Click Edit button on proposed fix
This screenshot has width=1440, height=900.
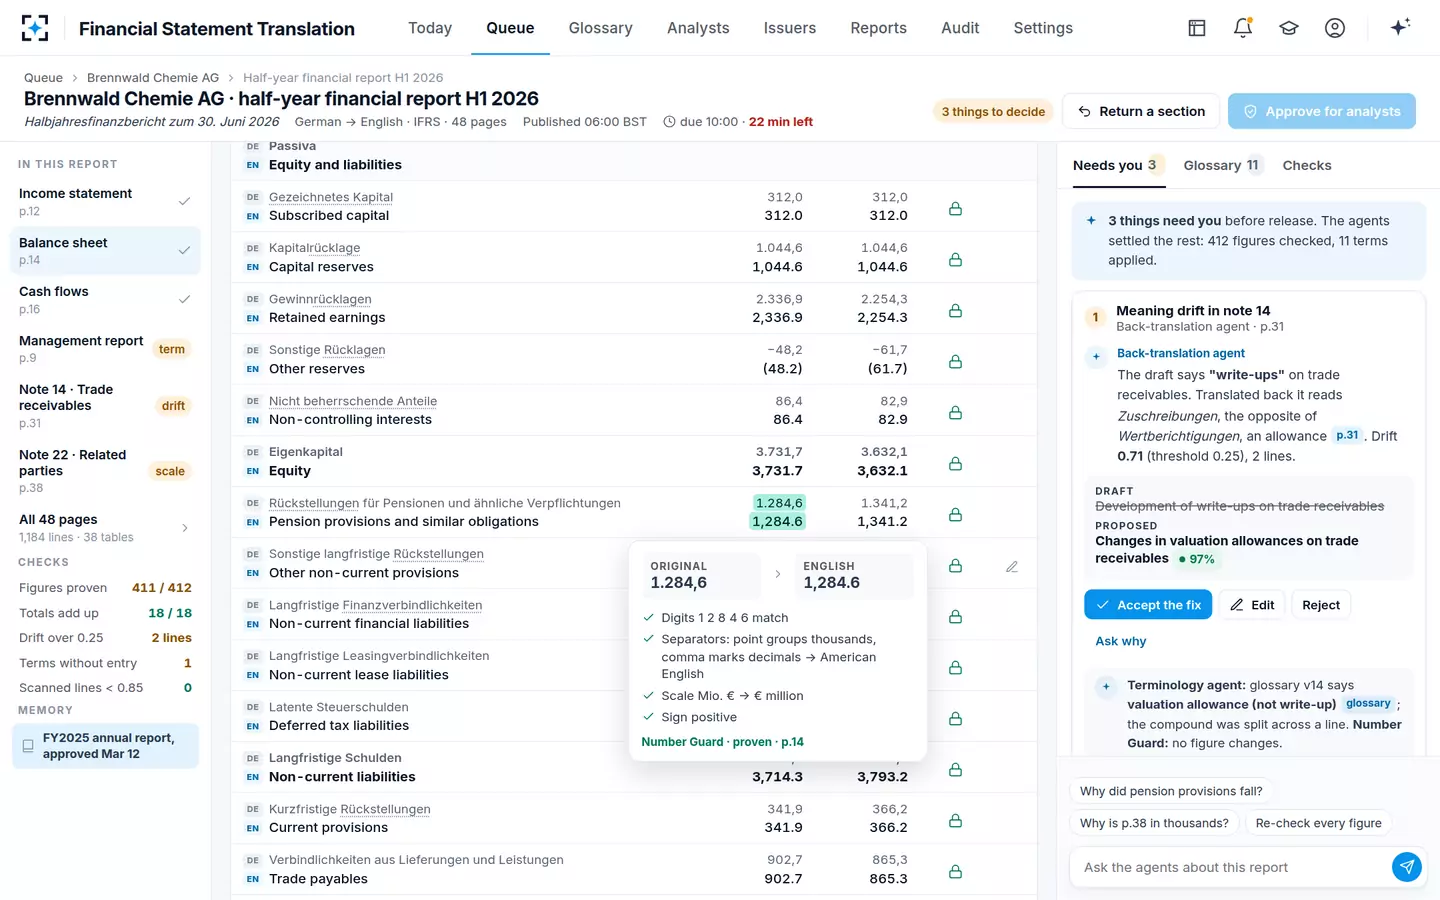(x=1252, y=605)
